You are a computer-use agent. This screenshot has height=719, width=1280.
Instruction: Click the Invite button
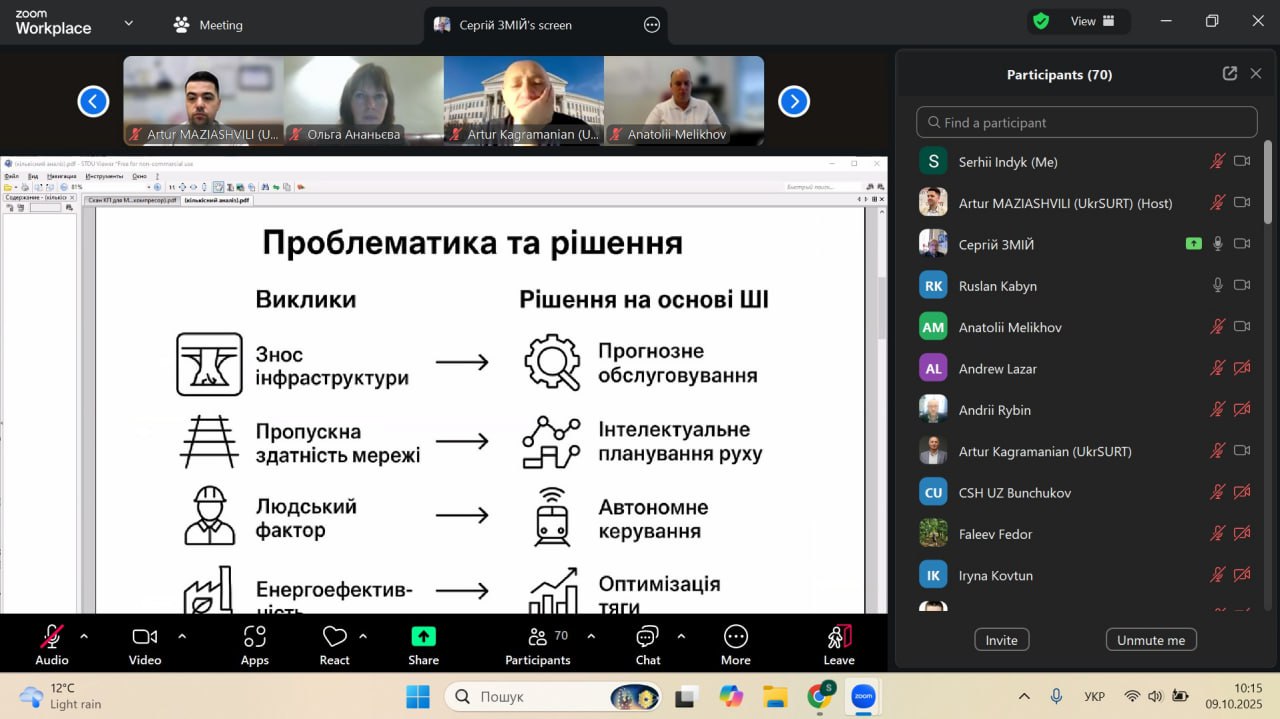tap(1001, 640)
